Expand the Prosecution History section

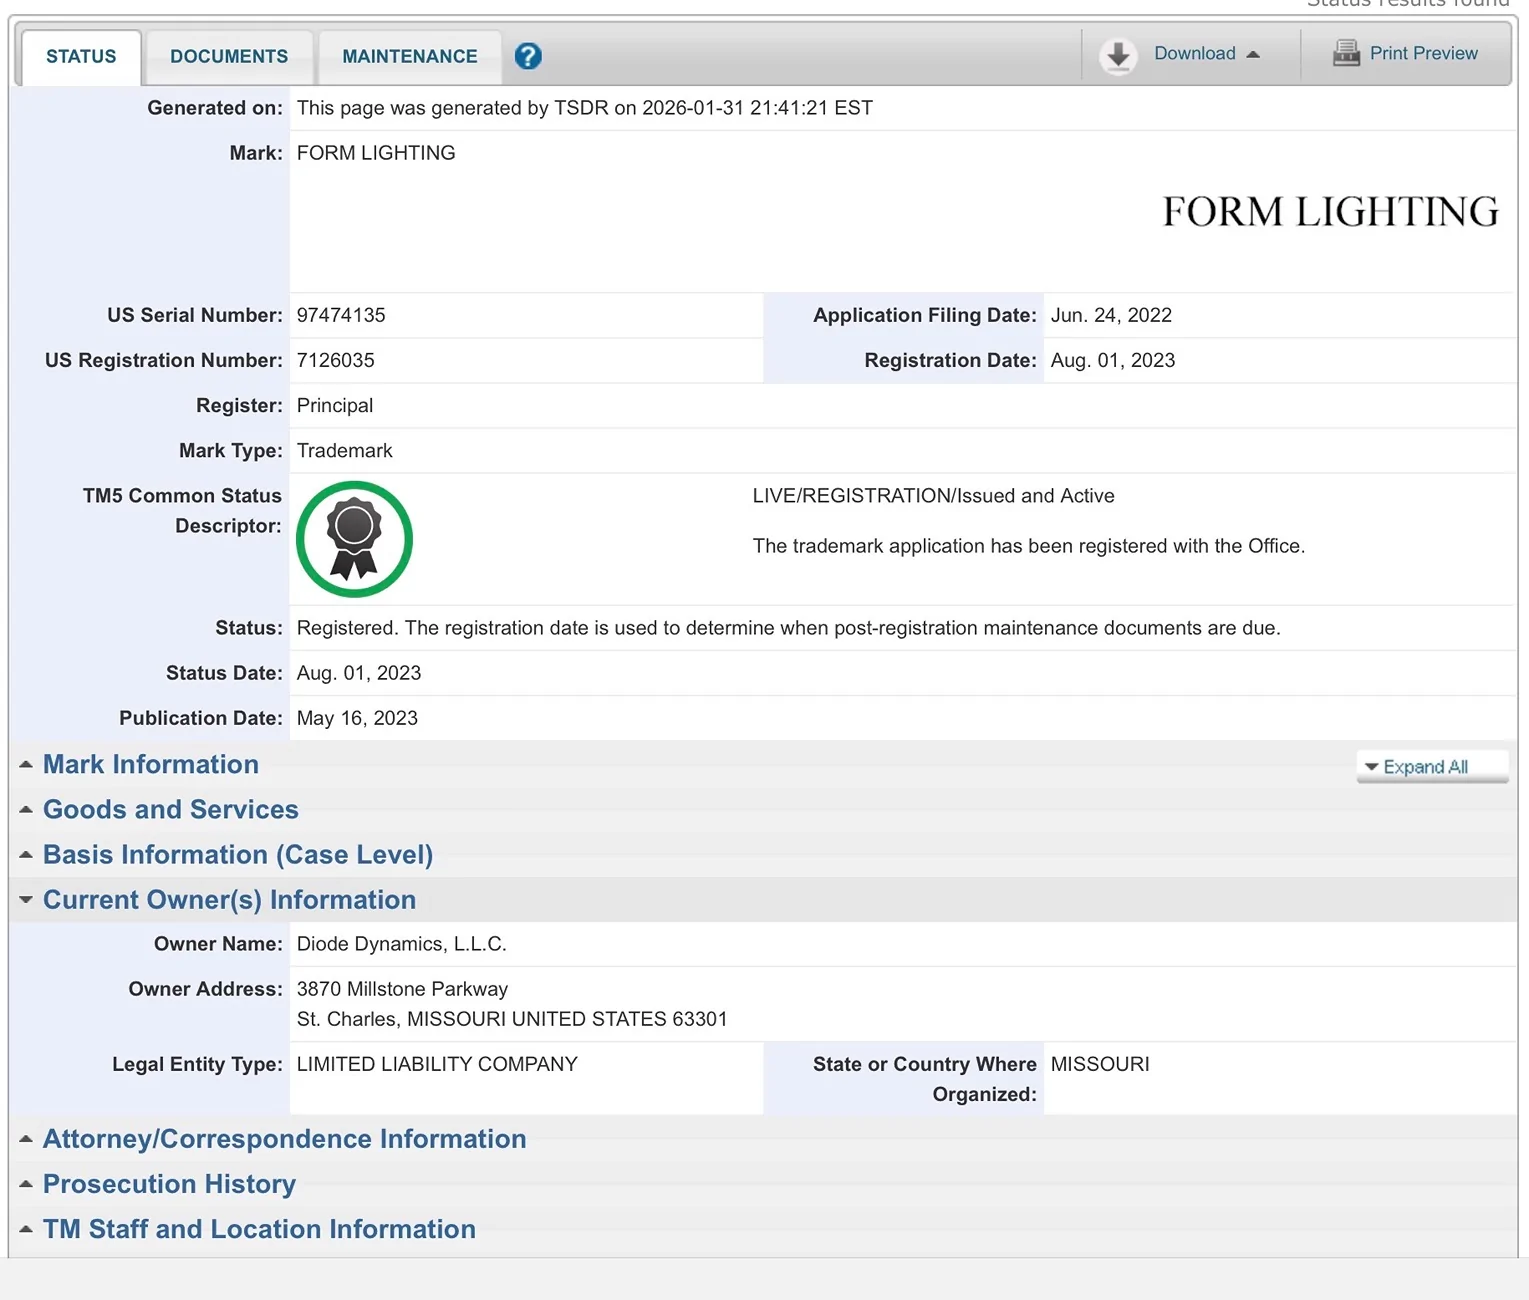point(169,1184)
